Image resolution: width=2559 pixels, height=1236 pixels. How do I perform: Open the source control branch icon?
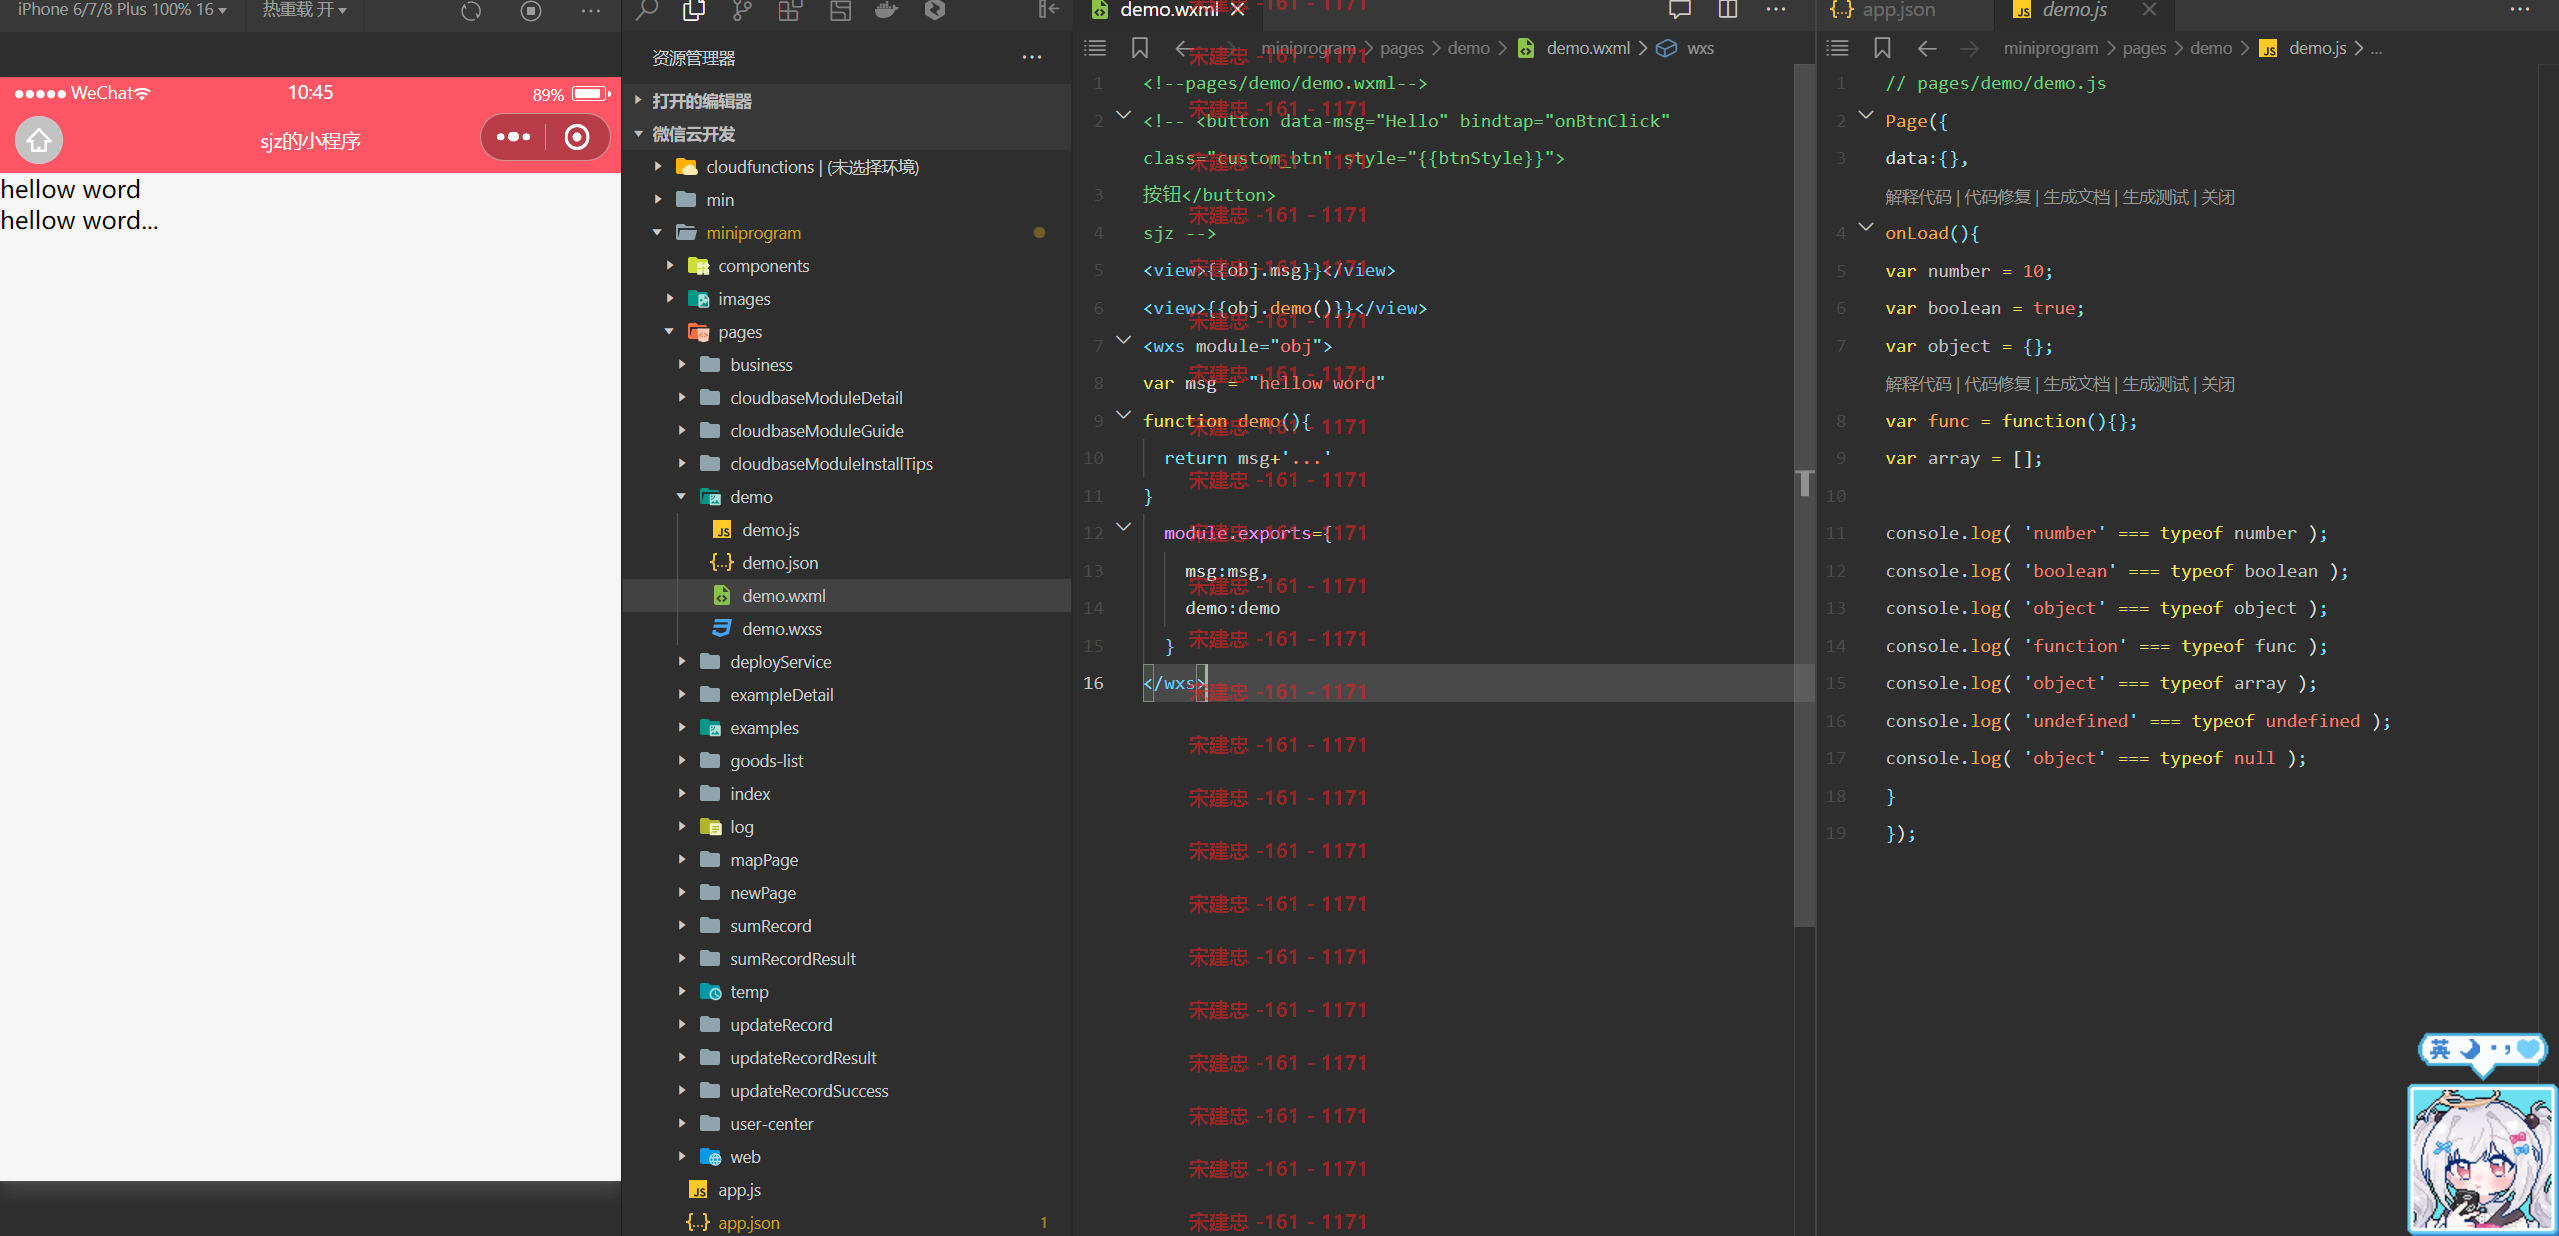pyautogui.click(x=741, y=10)
